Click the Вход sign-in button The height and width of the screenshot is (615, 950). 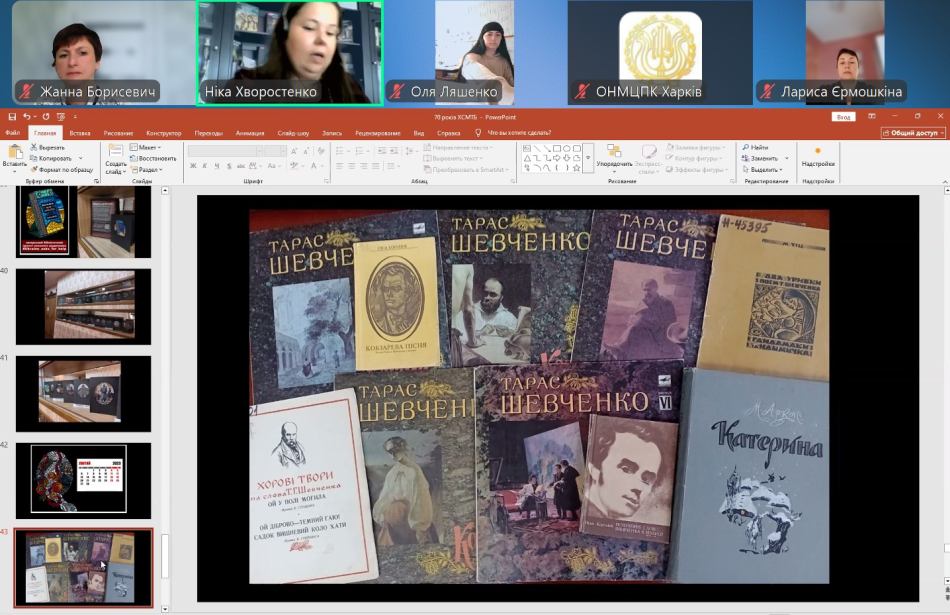click(844, 117)
